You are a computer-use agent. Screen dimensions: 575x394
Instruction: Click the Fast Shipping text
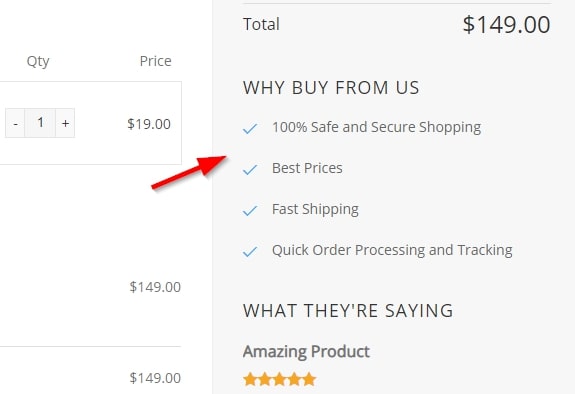(315, 209)
